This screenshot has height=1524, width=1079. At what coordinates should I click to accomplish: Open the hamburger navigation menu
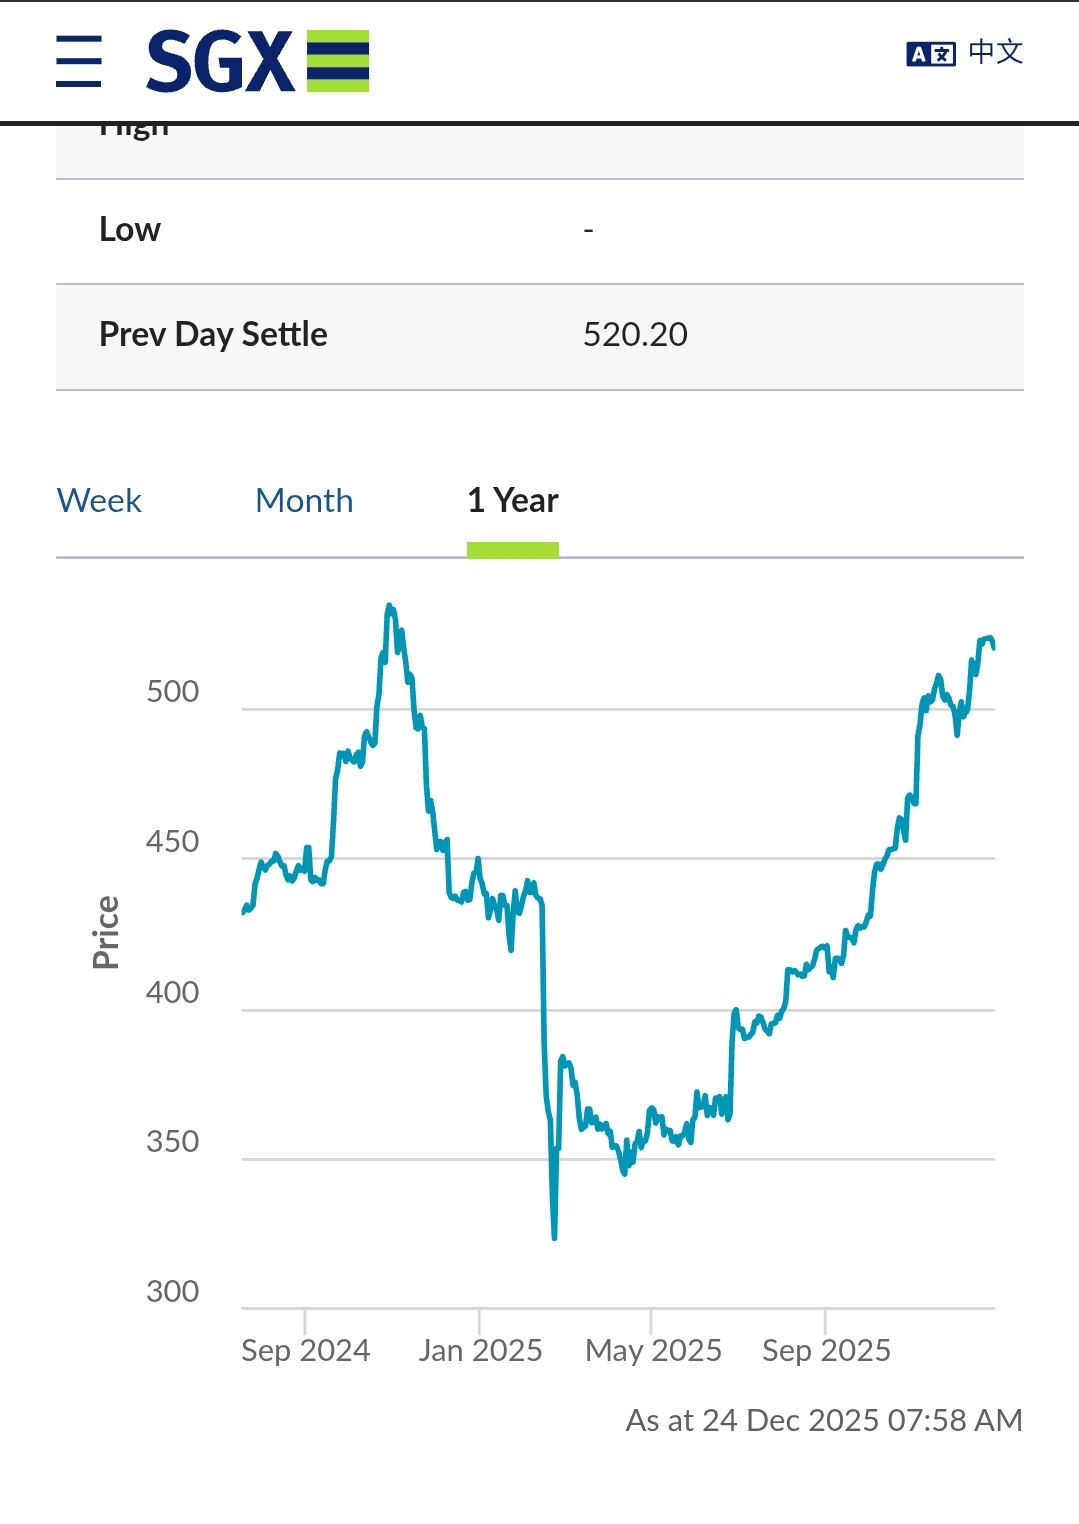(x=79, y=61)
